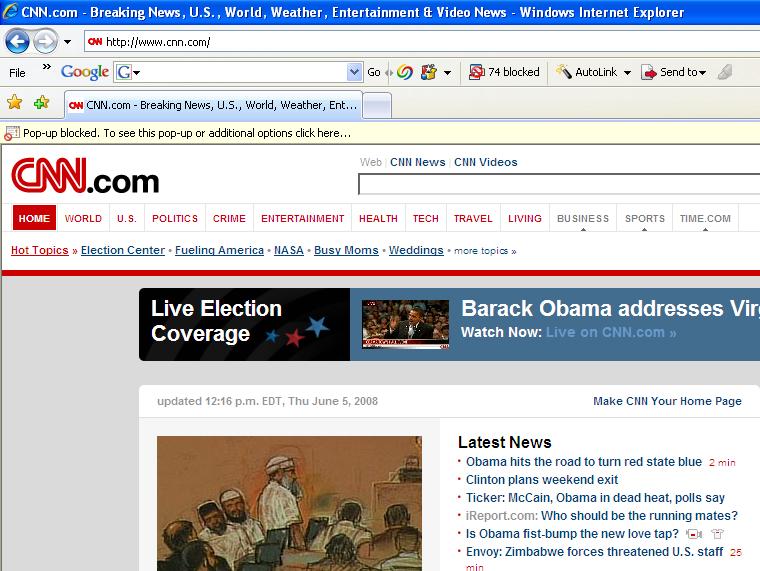
Task: Switch to the ENTERTAINMENT navigation tab
Action: tap(302, 218)
